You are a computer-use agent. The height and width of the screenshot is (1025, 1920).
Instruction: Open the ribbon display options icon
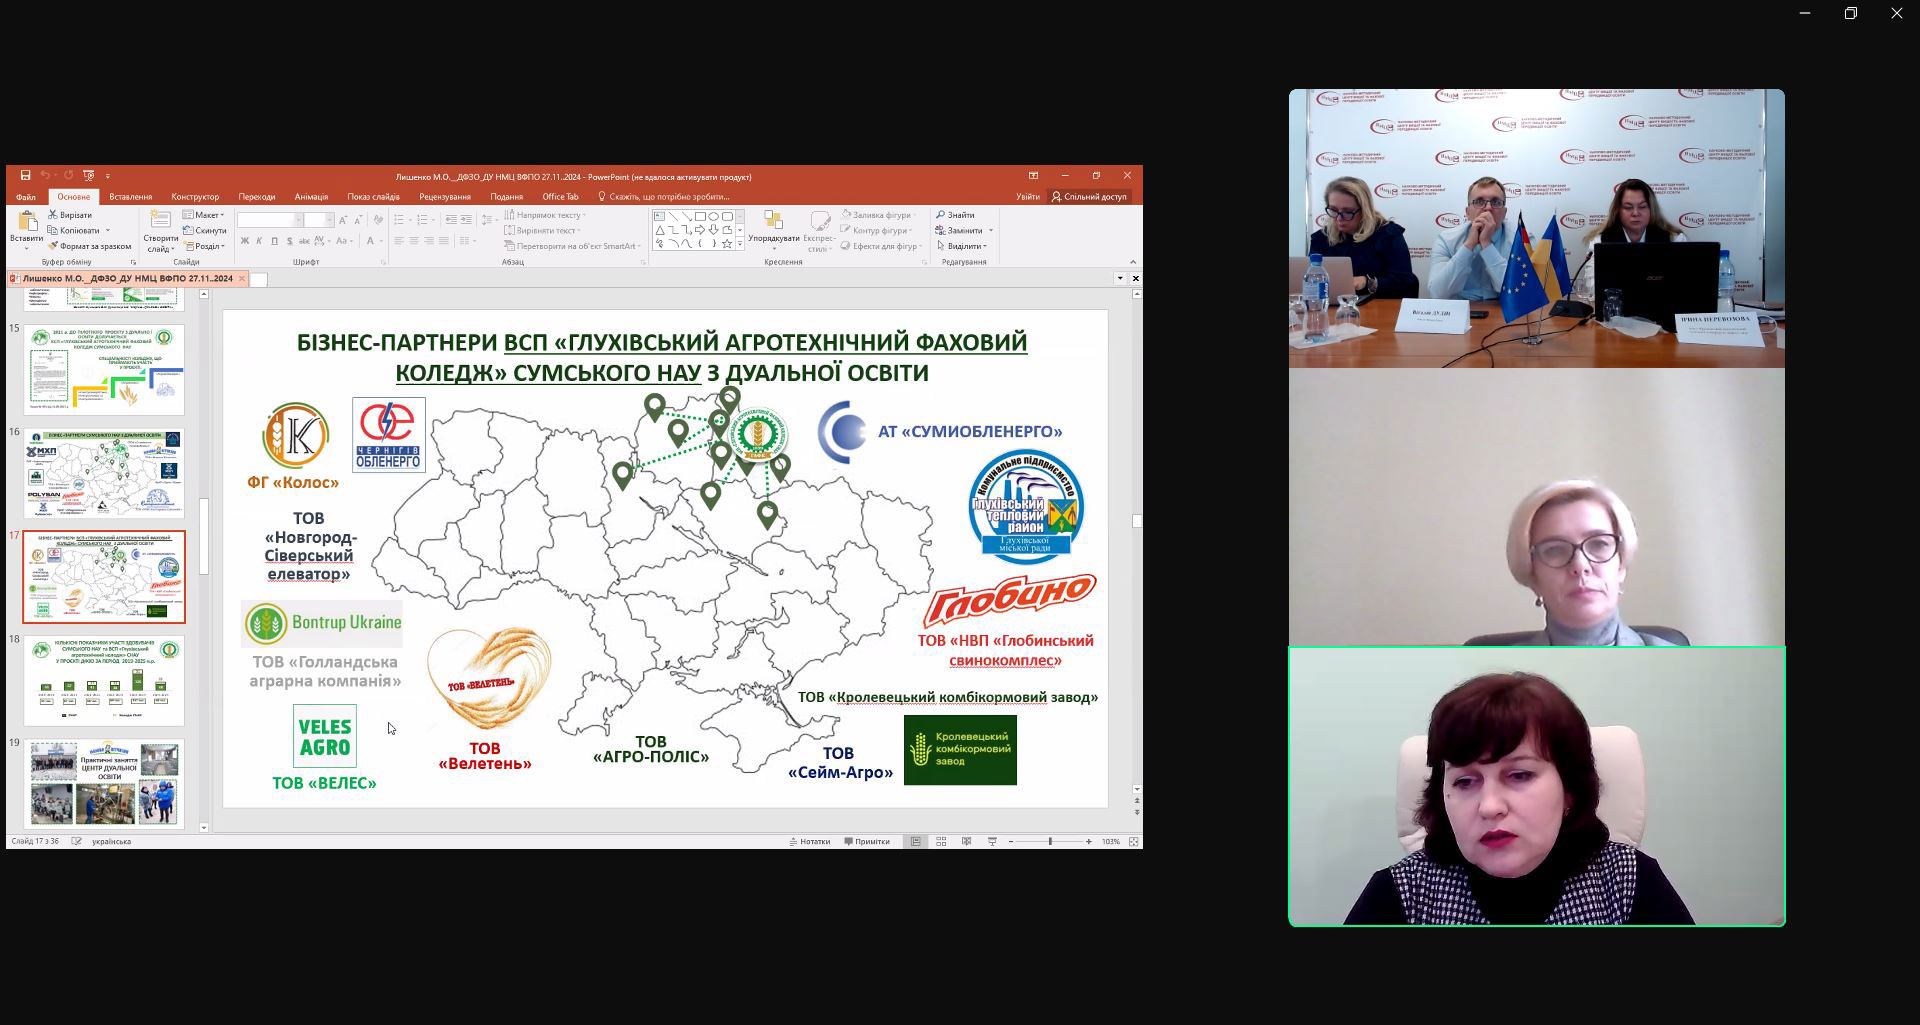(1033, 176)
